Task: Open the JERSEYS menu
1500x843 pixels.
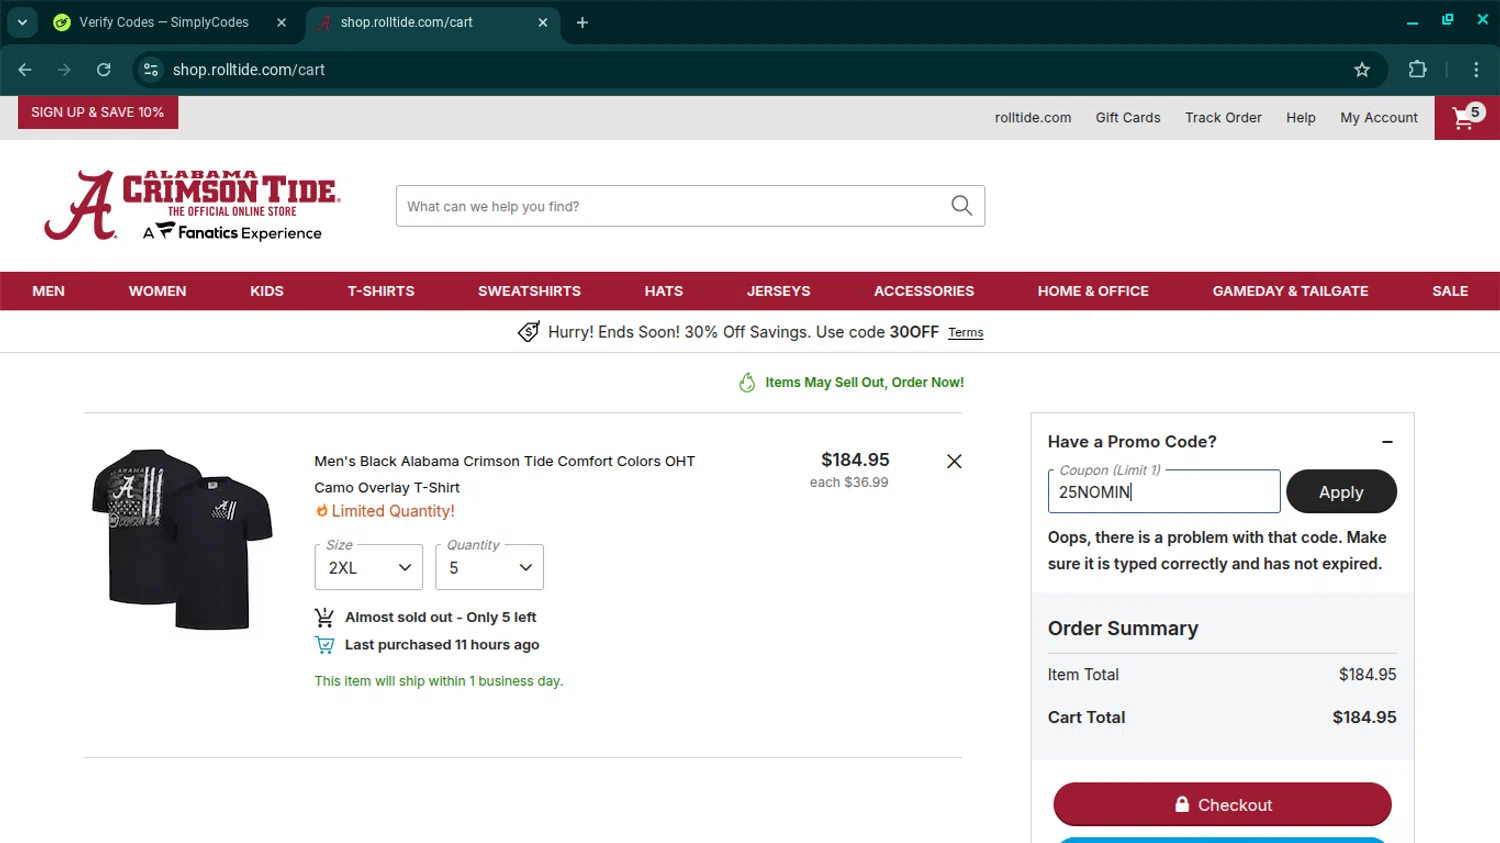Action: pyautogui.click(x=778, y=291)
